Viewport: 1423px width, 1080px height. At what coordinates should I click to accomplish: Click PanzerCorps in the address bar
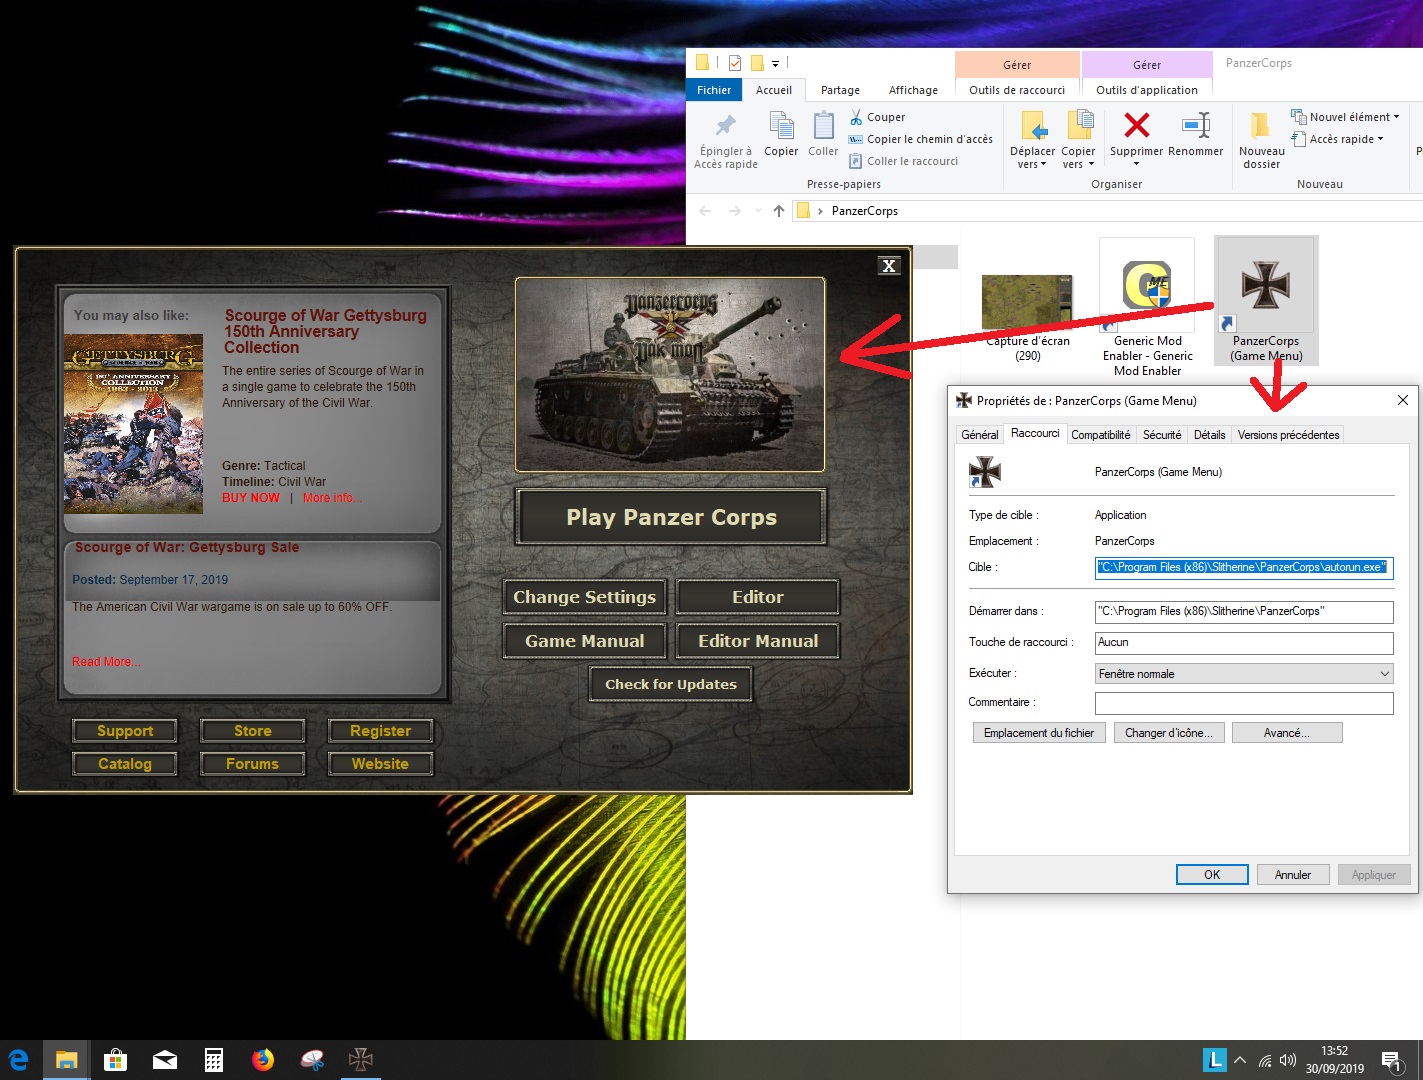click(x=865, y=211)
